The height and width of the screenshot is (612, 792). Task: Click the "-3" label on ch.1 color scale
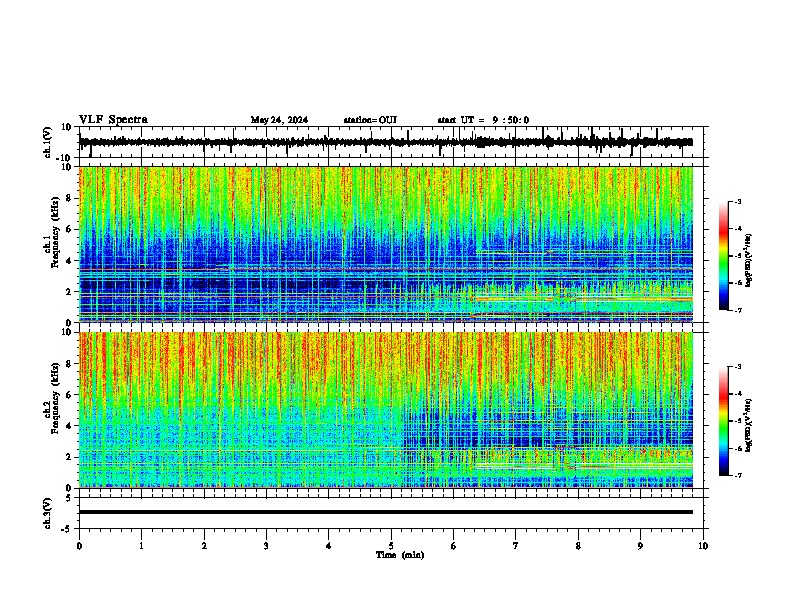tap(738, 201)
